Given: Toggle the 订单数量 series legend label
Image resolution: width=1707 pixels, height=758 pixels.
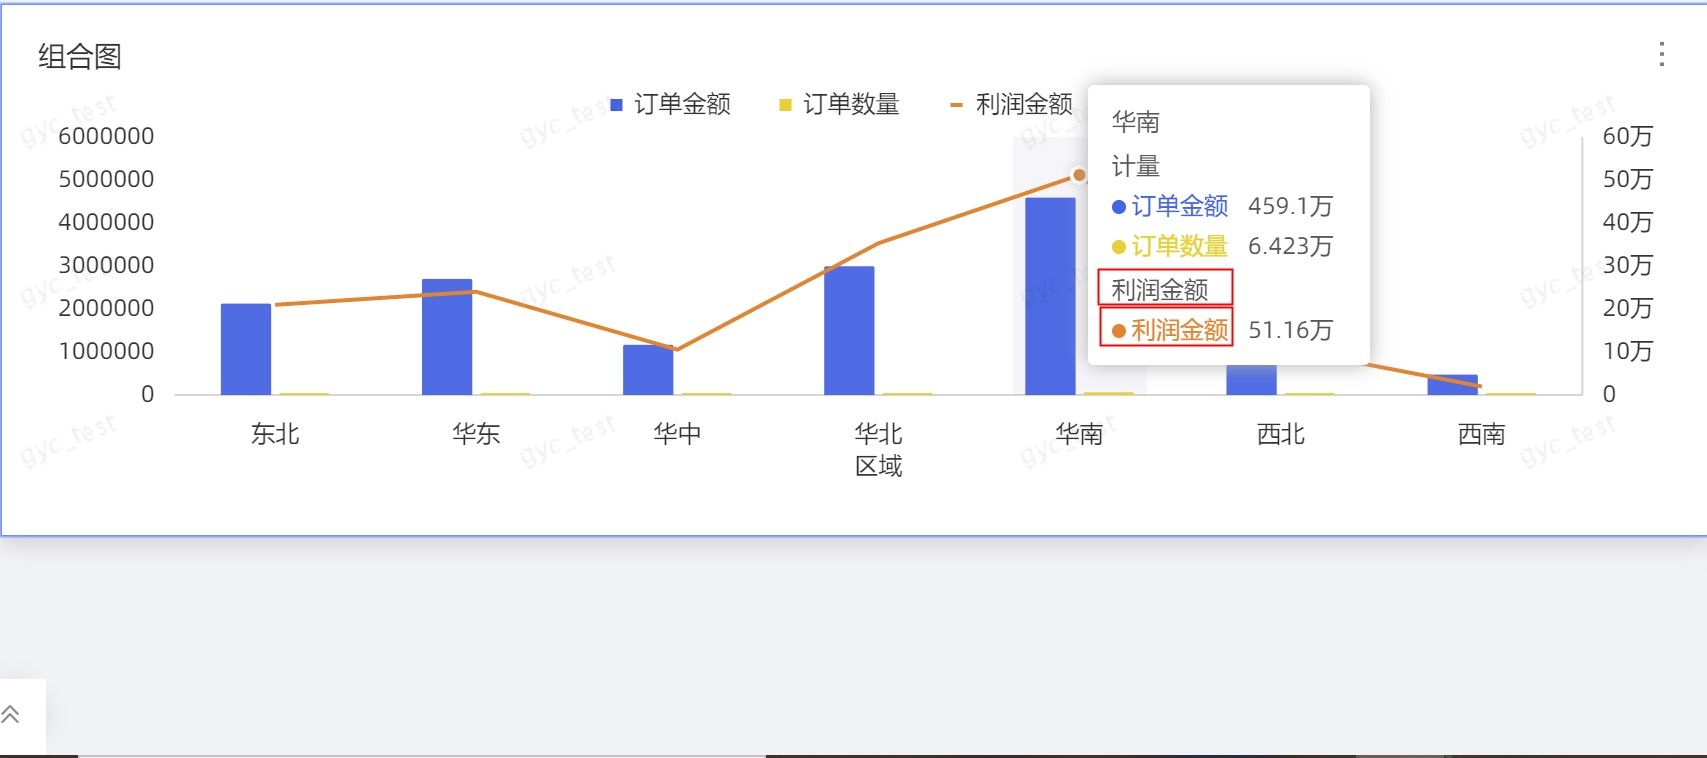Looking at the screenshot, I should coord(850,104).
